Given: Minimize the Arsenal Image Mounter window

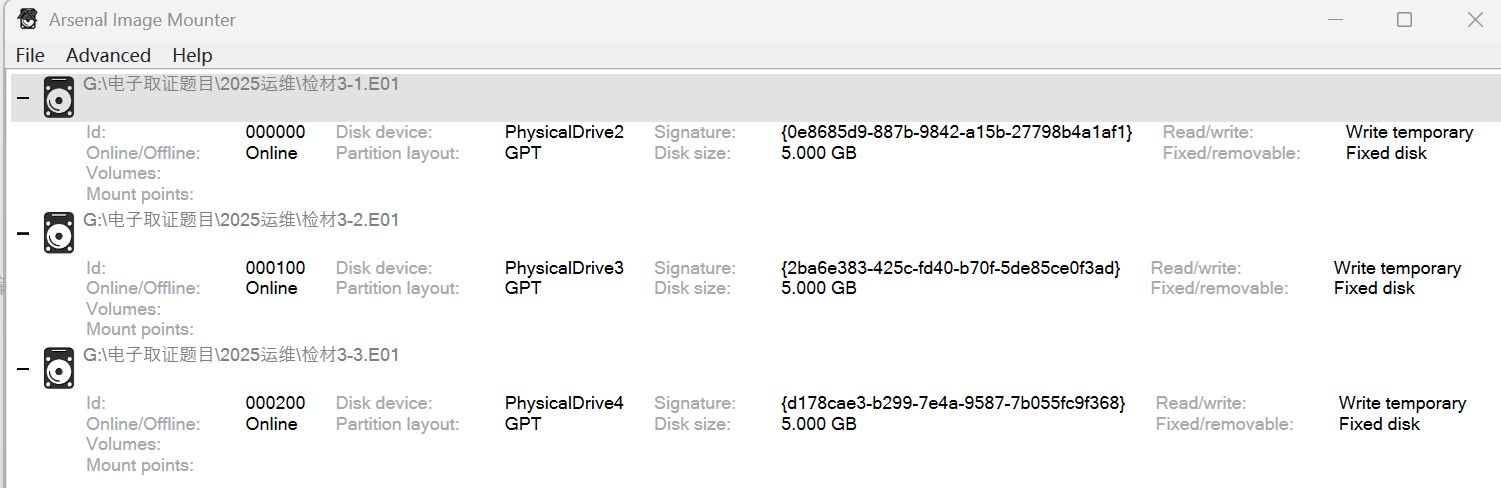Looking at the screenshot, I should pyautogui.click(x=1335, y=20).
